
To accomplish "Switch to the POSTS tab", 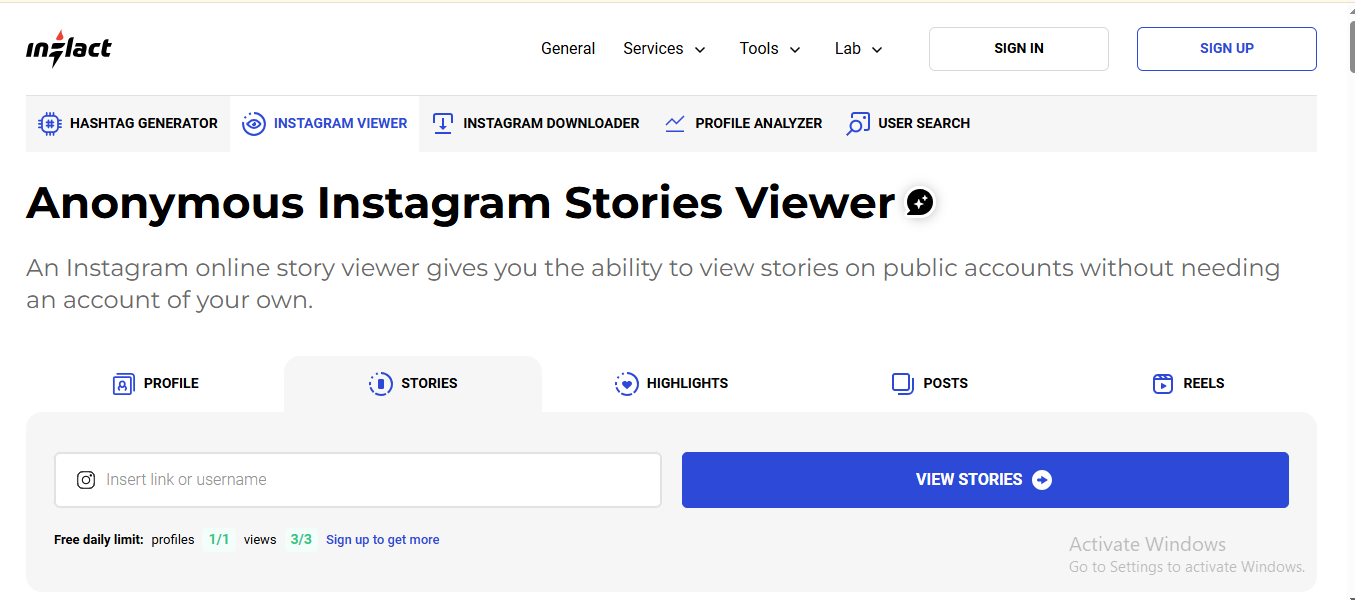I will pyautogui.click(x=929, y=384).
